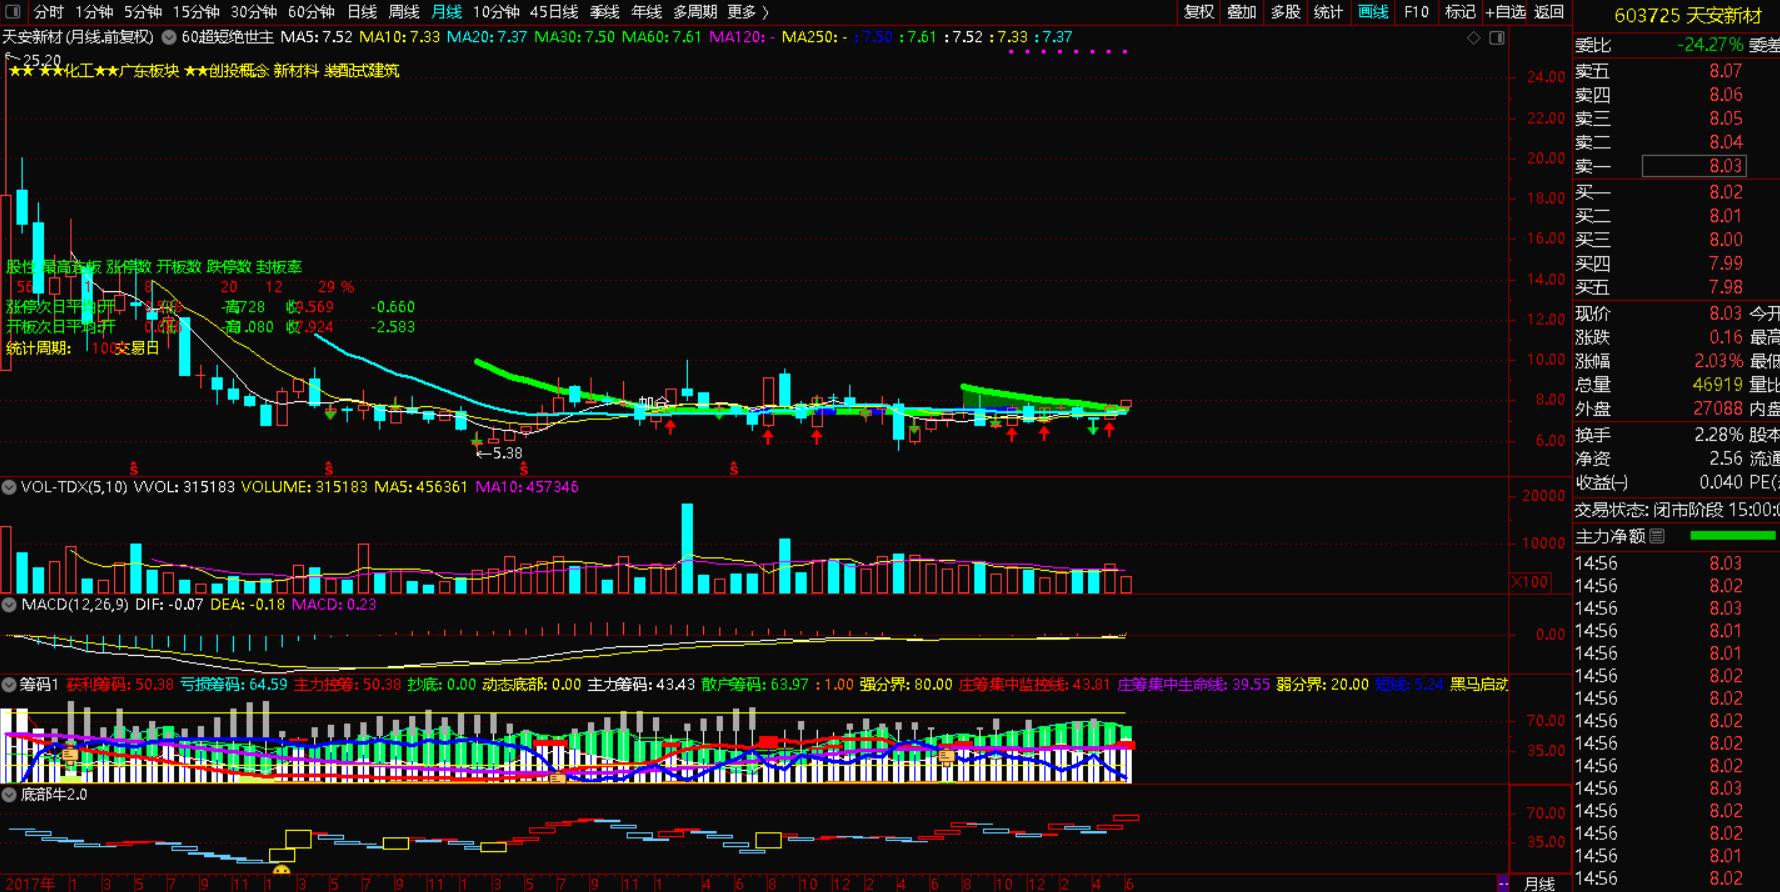Click the 返回 back button
Image resolution: width=1780 pixels, height=892 pixels.
tap(1549, 12)
